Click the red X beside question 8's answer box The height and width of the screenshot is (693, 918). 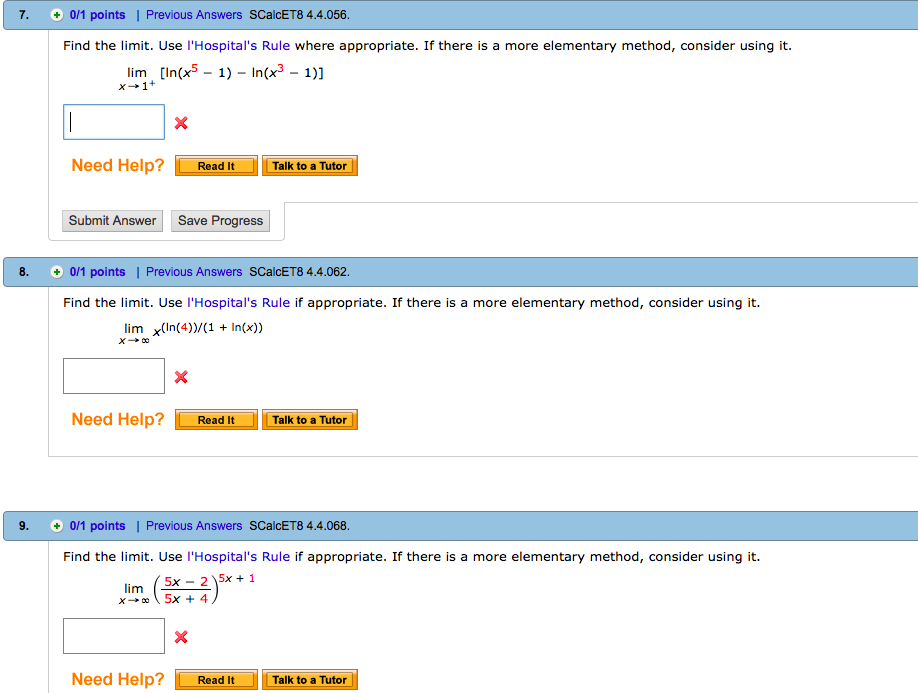(x=181, y=377)
